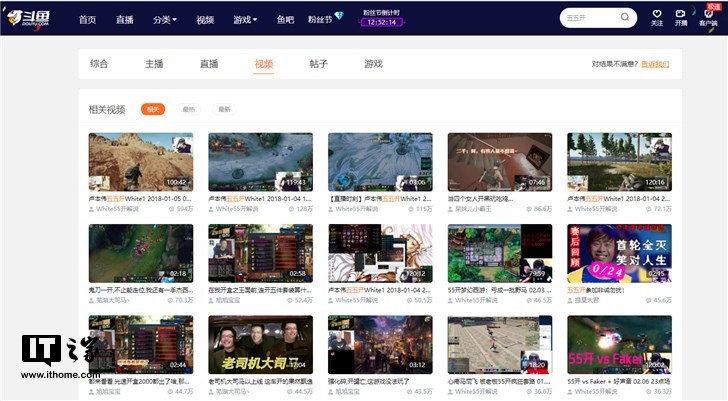Click the fan festival countdown timer 12:52:14
The image size is (728, 401).
pyautogui.click(x=382, y=22)
